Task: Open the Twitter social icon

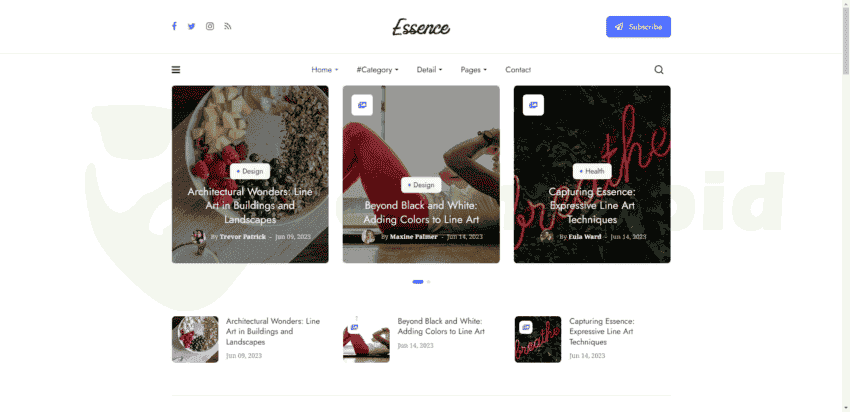Action: pyautogui.click(x=191, y=26)
